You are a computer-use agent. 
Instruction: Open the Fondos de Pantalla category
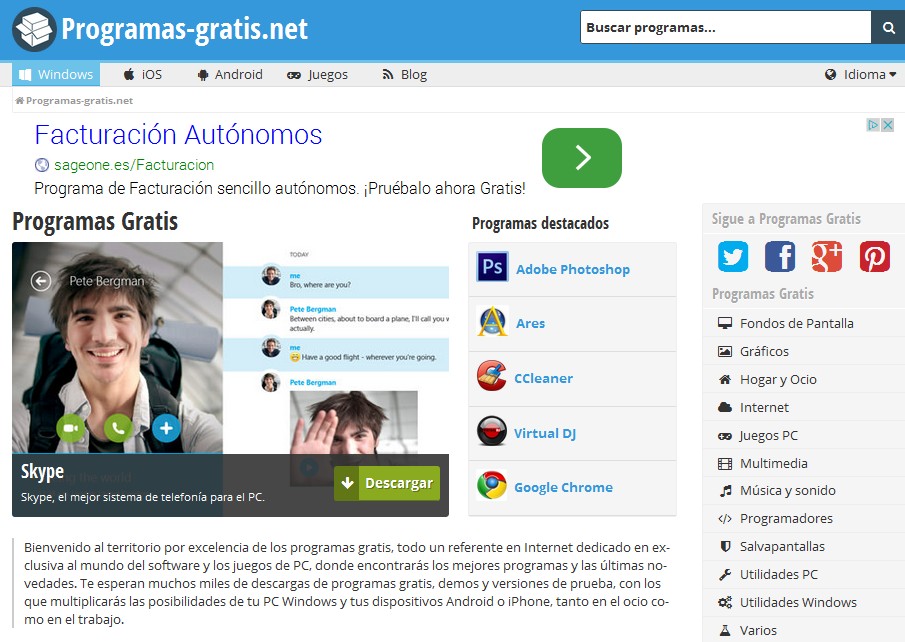pyautogui.click(x=796, y=323)
